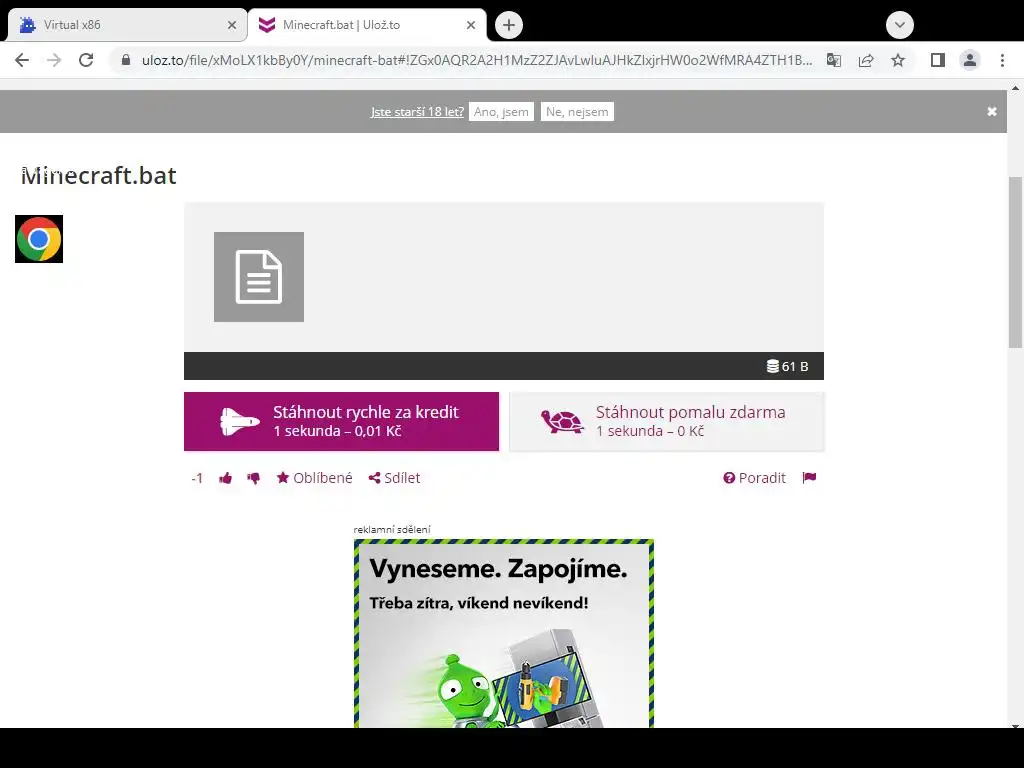1024x768 pixels.
Task: Click the scrollbar up arrow
Action: click(x=1016, y=88)
